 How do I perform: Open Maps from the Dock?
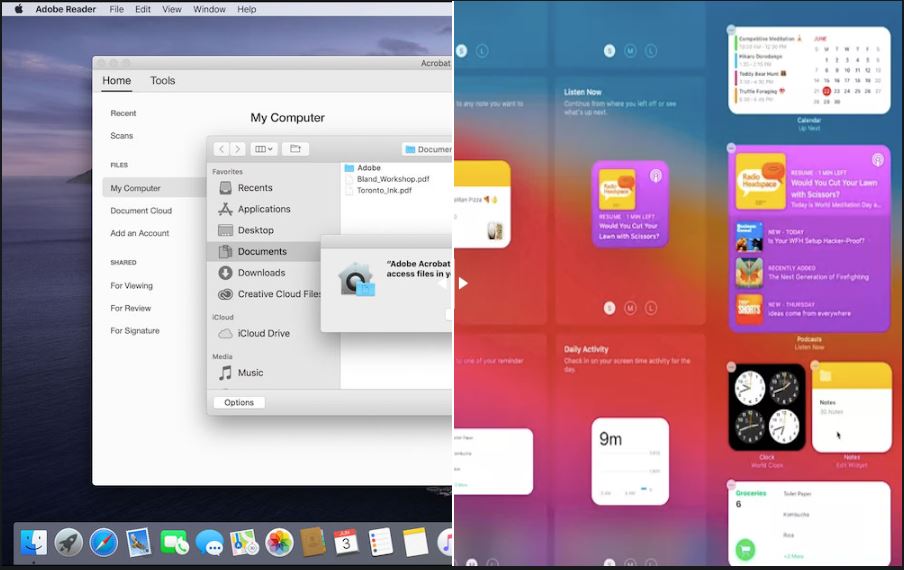point(244,542)
